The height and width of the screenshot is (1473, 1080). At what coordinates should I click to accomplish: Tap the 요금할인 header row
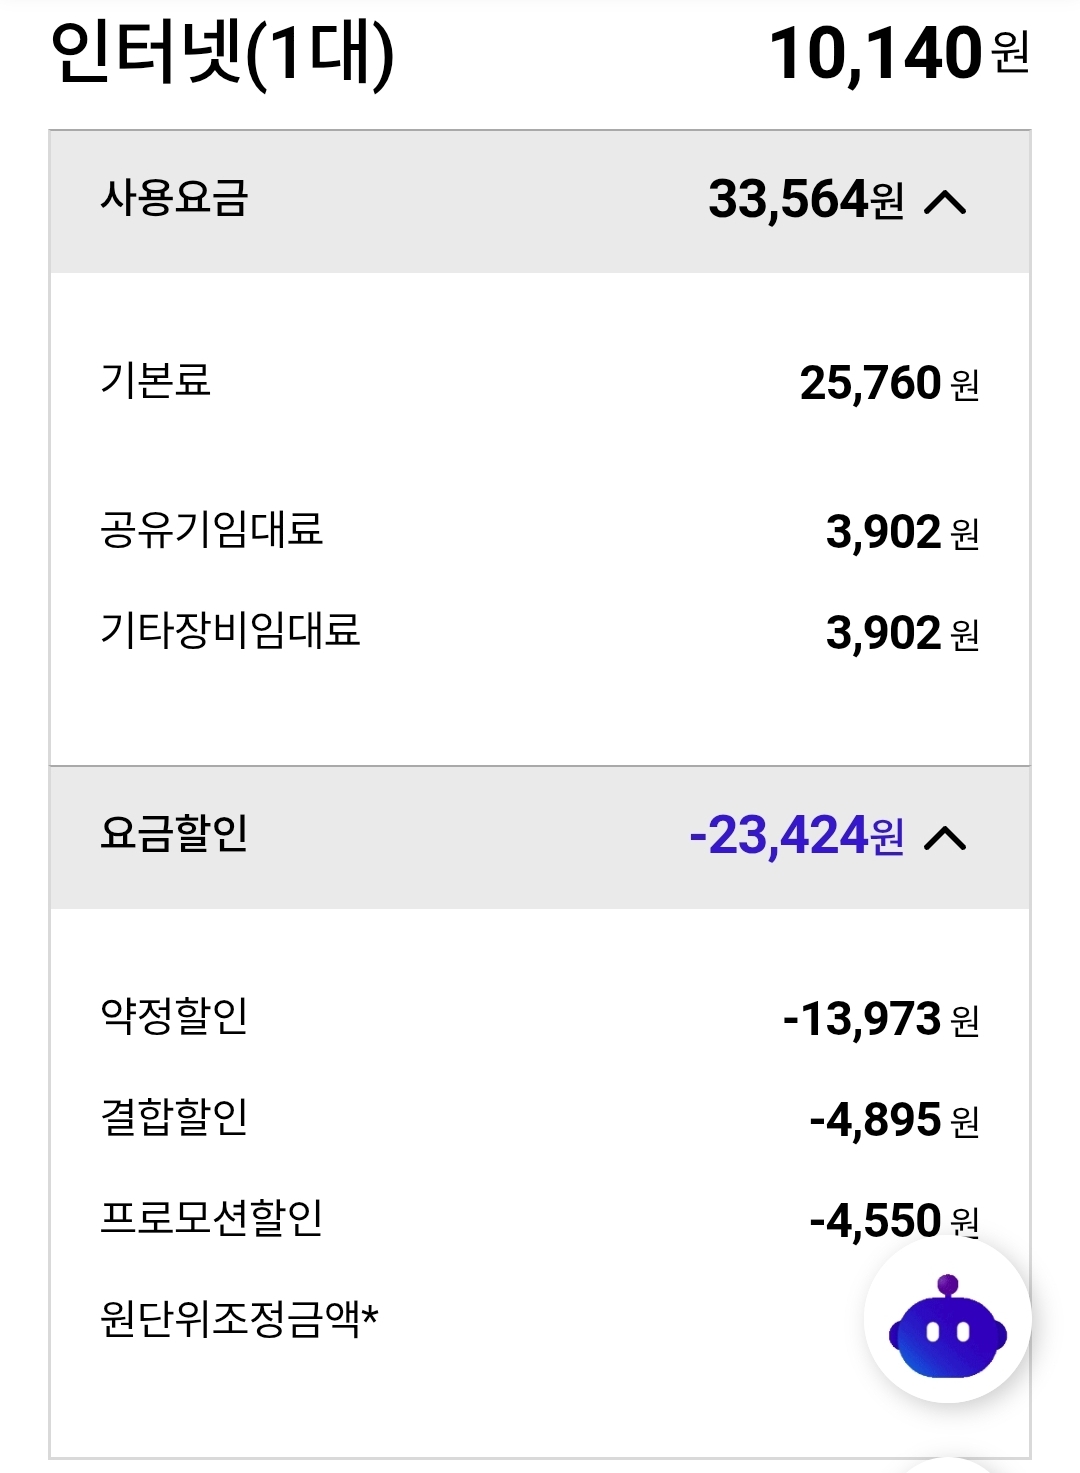pos(540,838)
